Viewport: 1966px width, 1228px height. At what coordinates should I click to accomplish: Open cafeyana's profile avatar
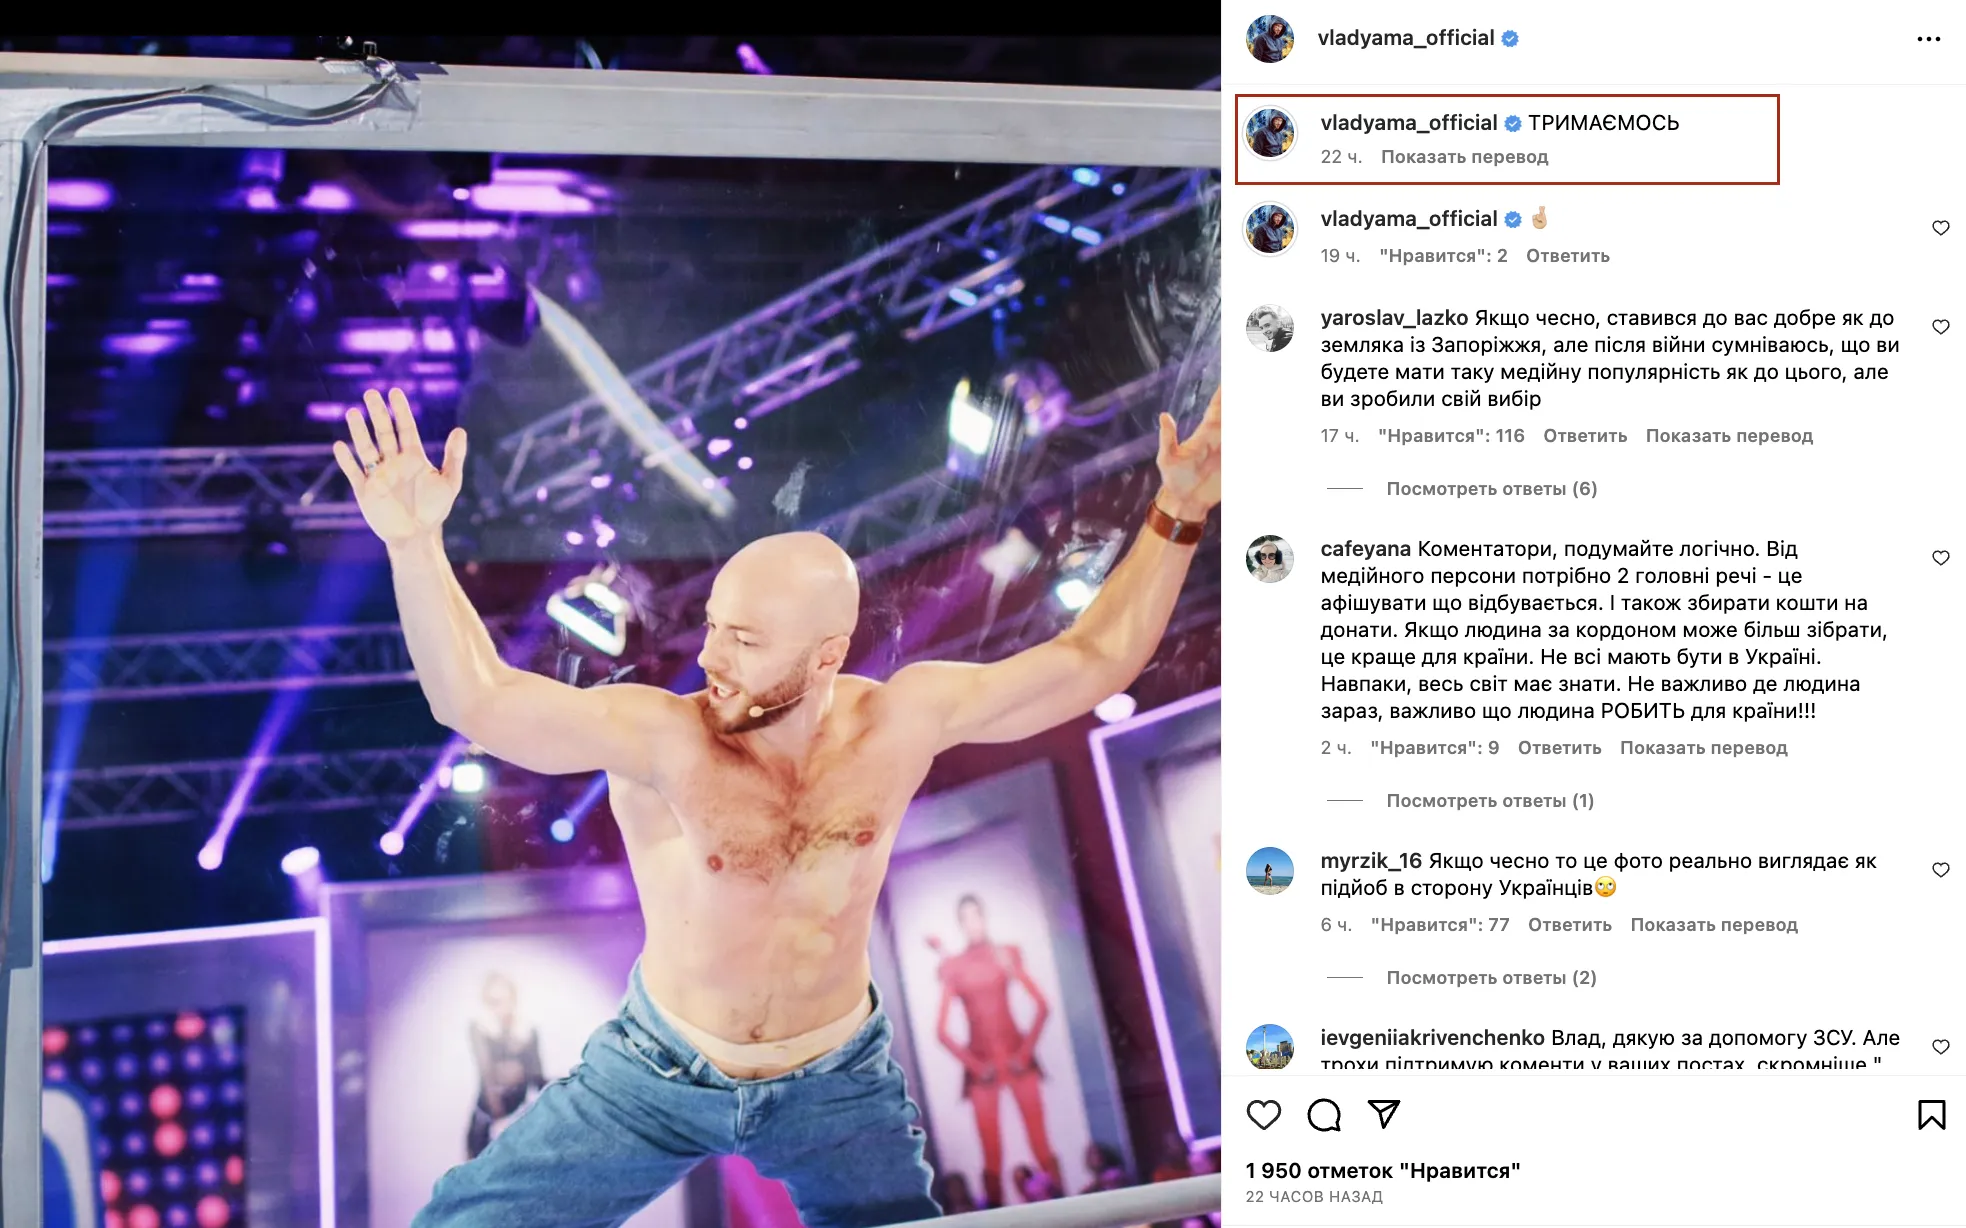tap(1270, 559)
